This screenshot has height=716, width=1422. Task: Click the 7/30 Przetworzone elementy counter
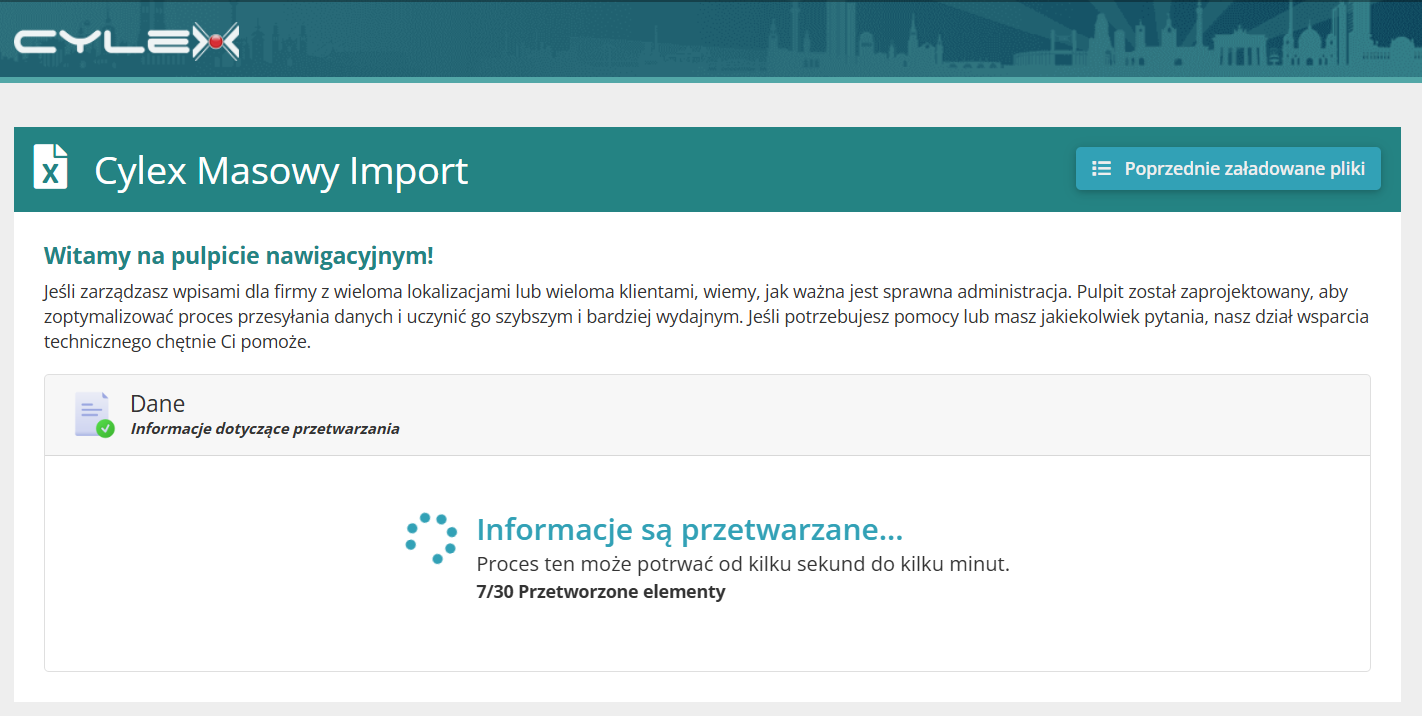(x=601, y=591)
